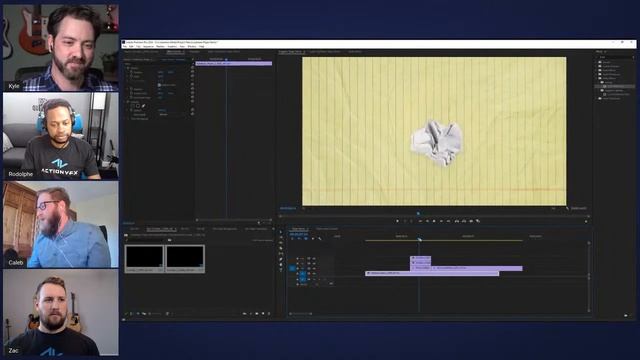Open the Blend Mode dropdown

tap(171, 115)
